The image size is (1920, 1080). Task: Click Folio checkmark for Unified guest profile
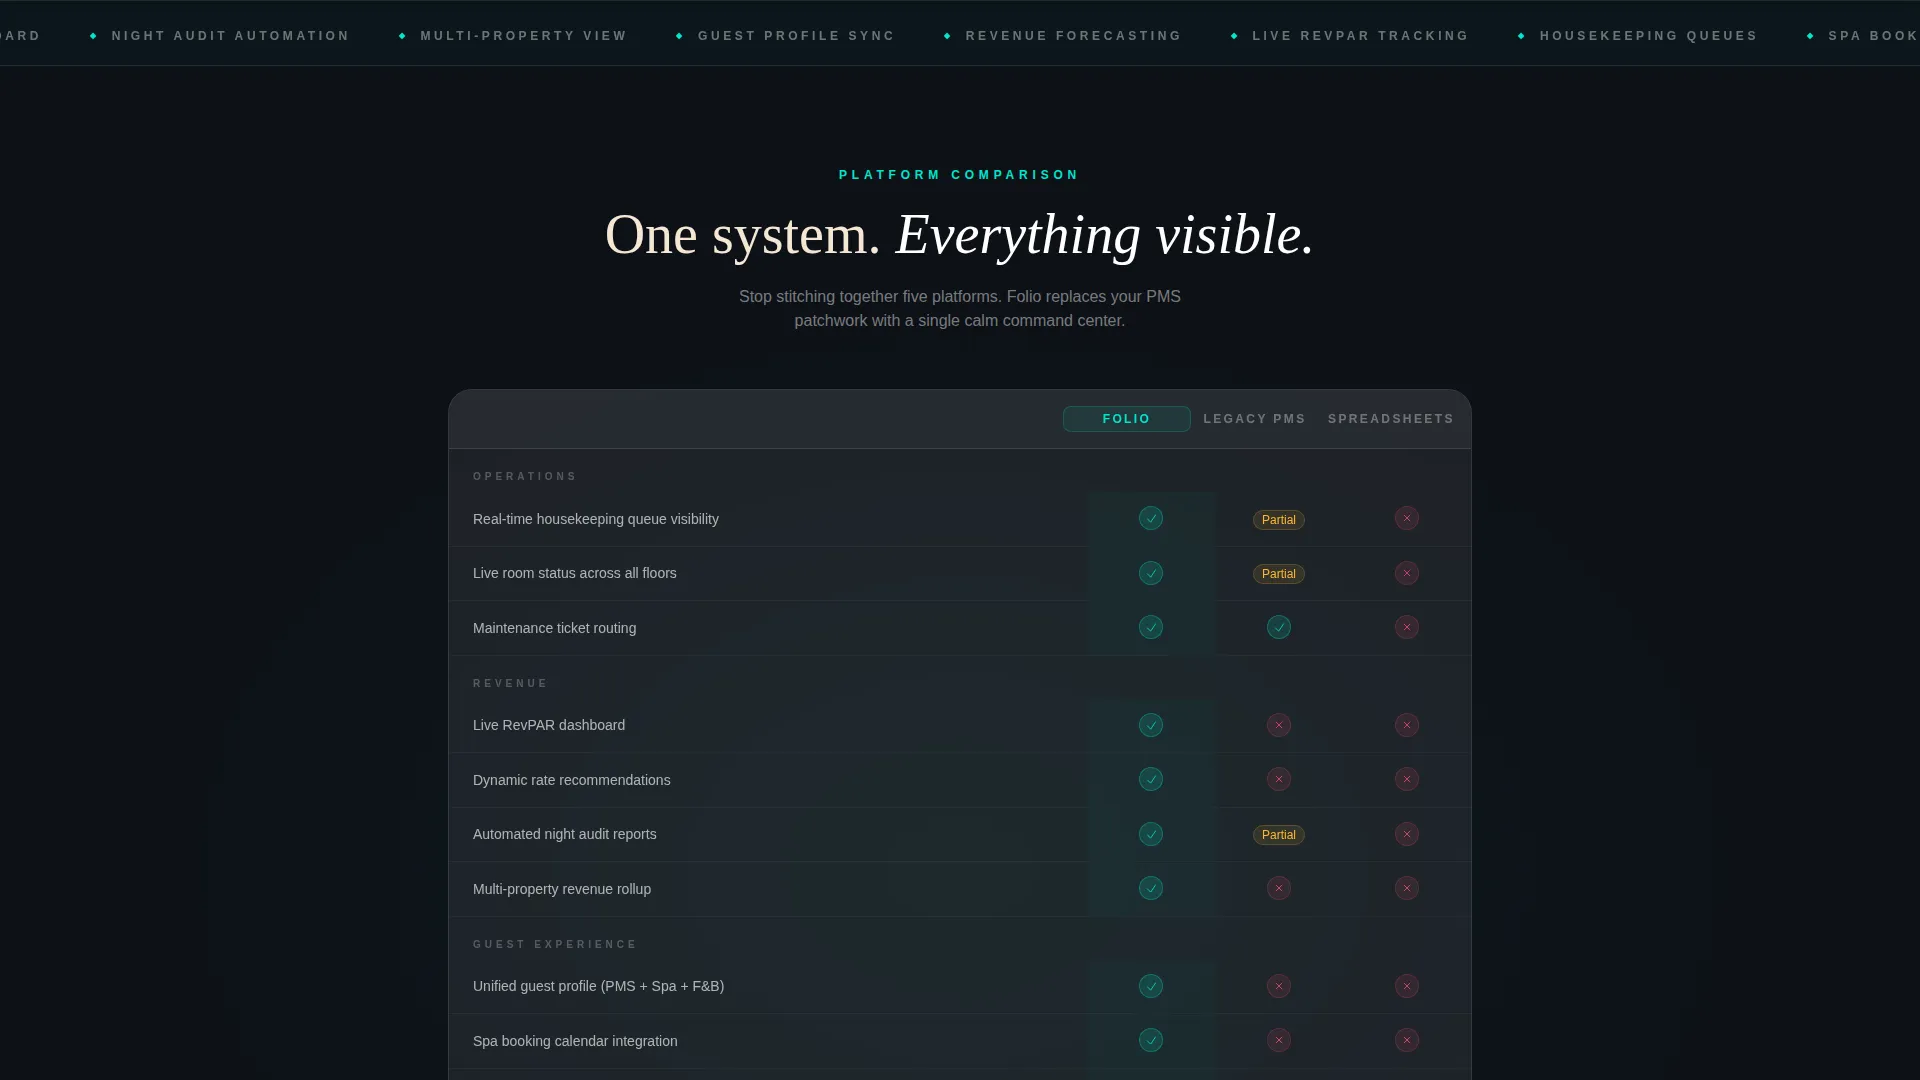[x=1151, y=986]
